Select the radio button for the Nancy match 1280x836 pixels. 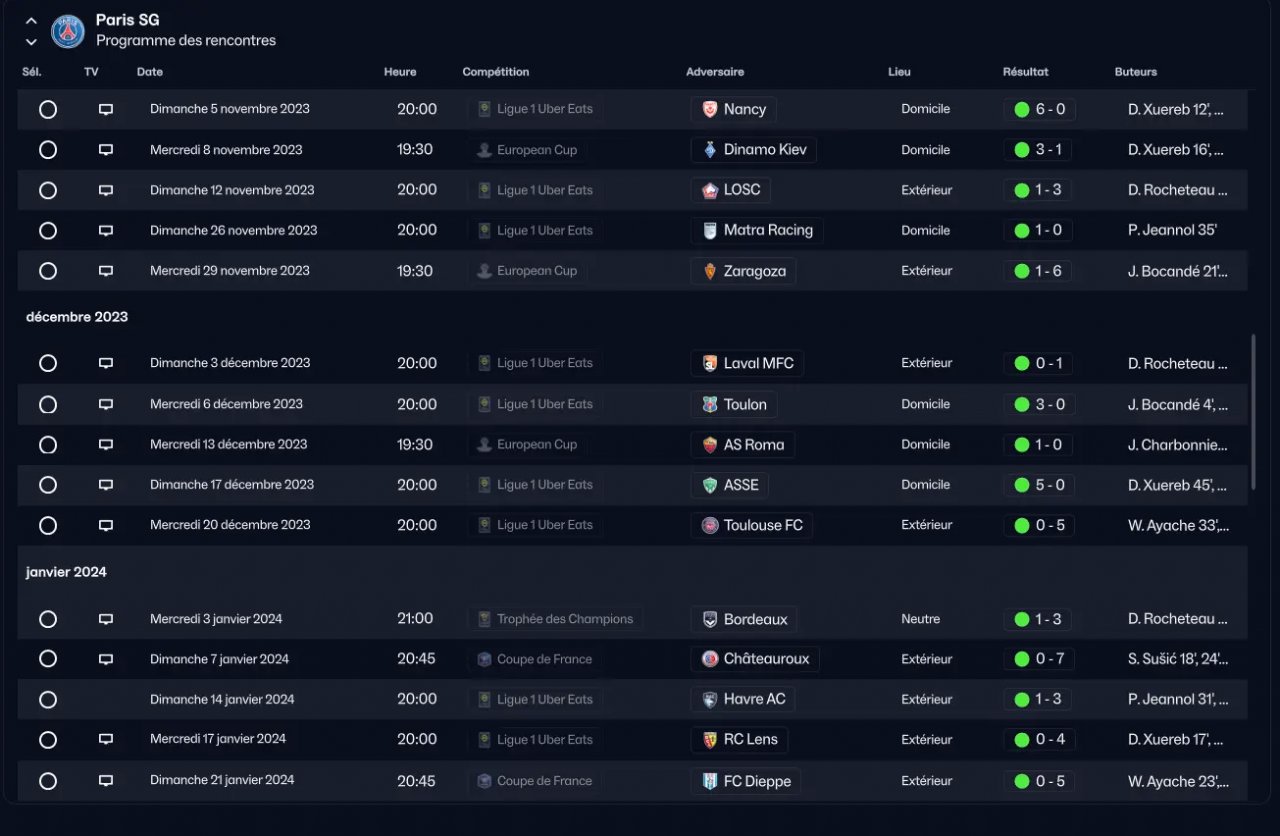point(48,110)
